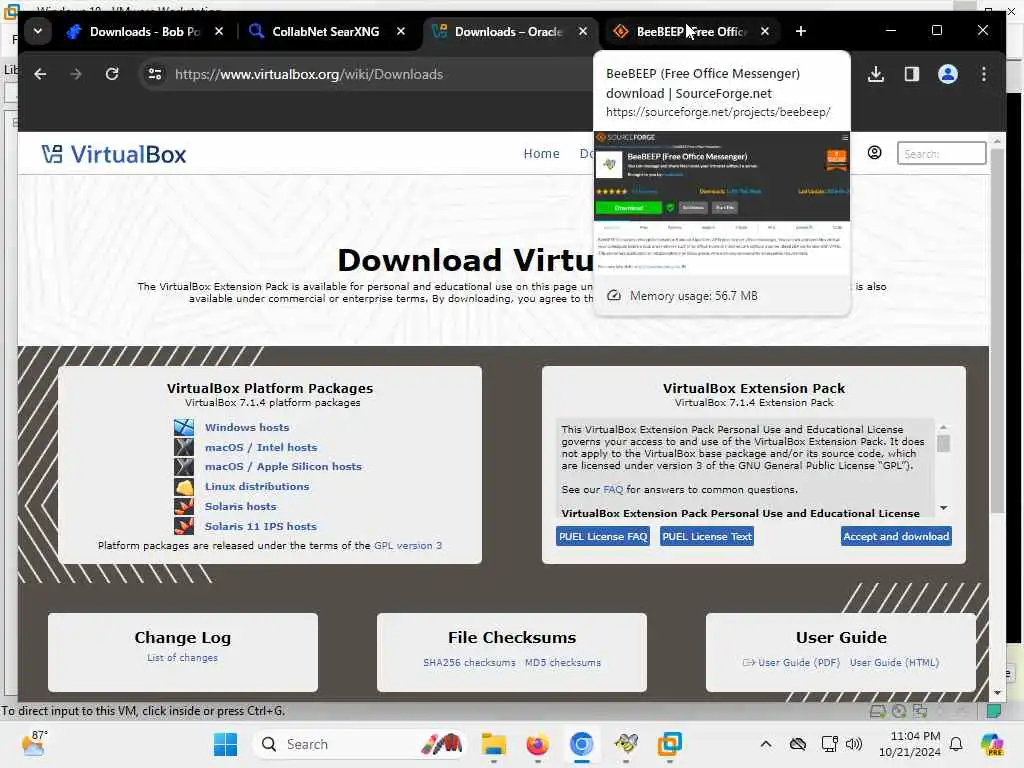
Task: Click the macOS Apple Silicon hosts icon
Action: [x=184, y=466]
